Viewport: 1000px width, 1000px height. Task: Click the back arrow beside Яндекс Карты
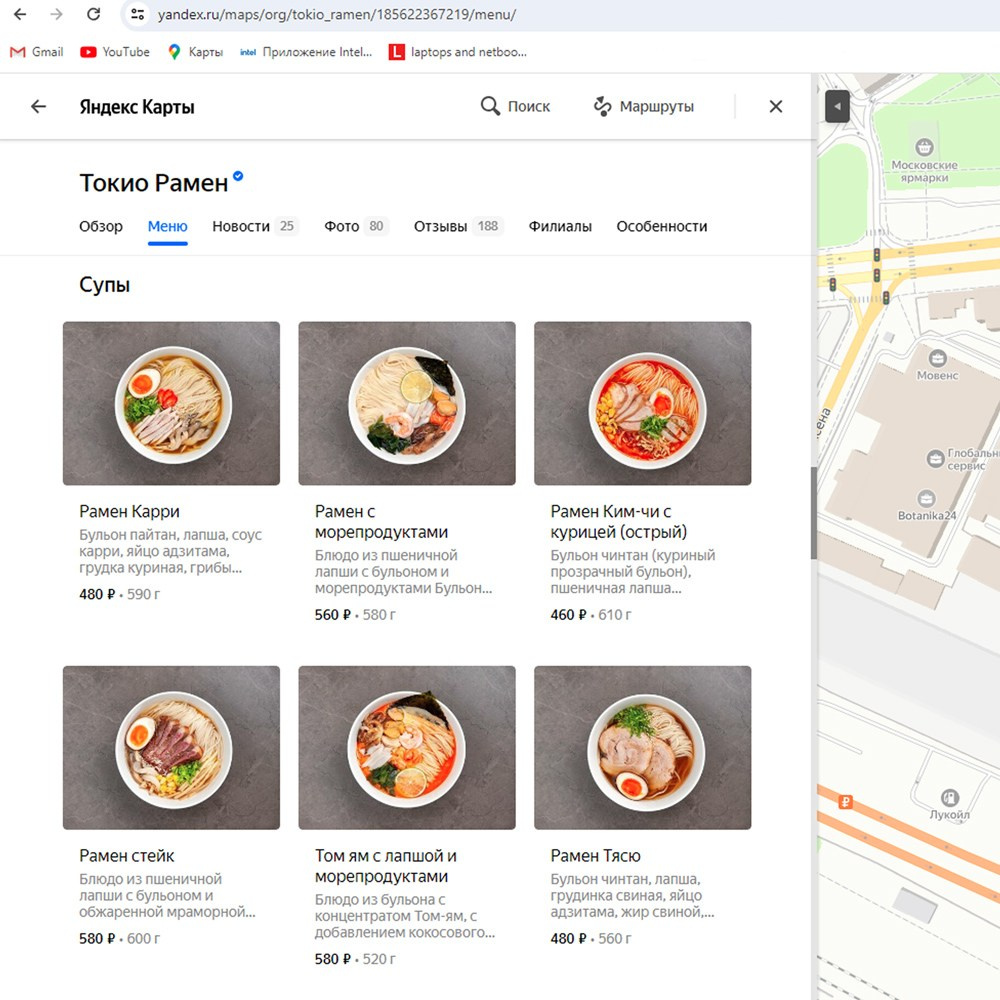(39, 106)
